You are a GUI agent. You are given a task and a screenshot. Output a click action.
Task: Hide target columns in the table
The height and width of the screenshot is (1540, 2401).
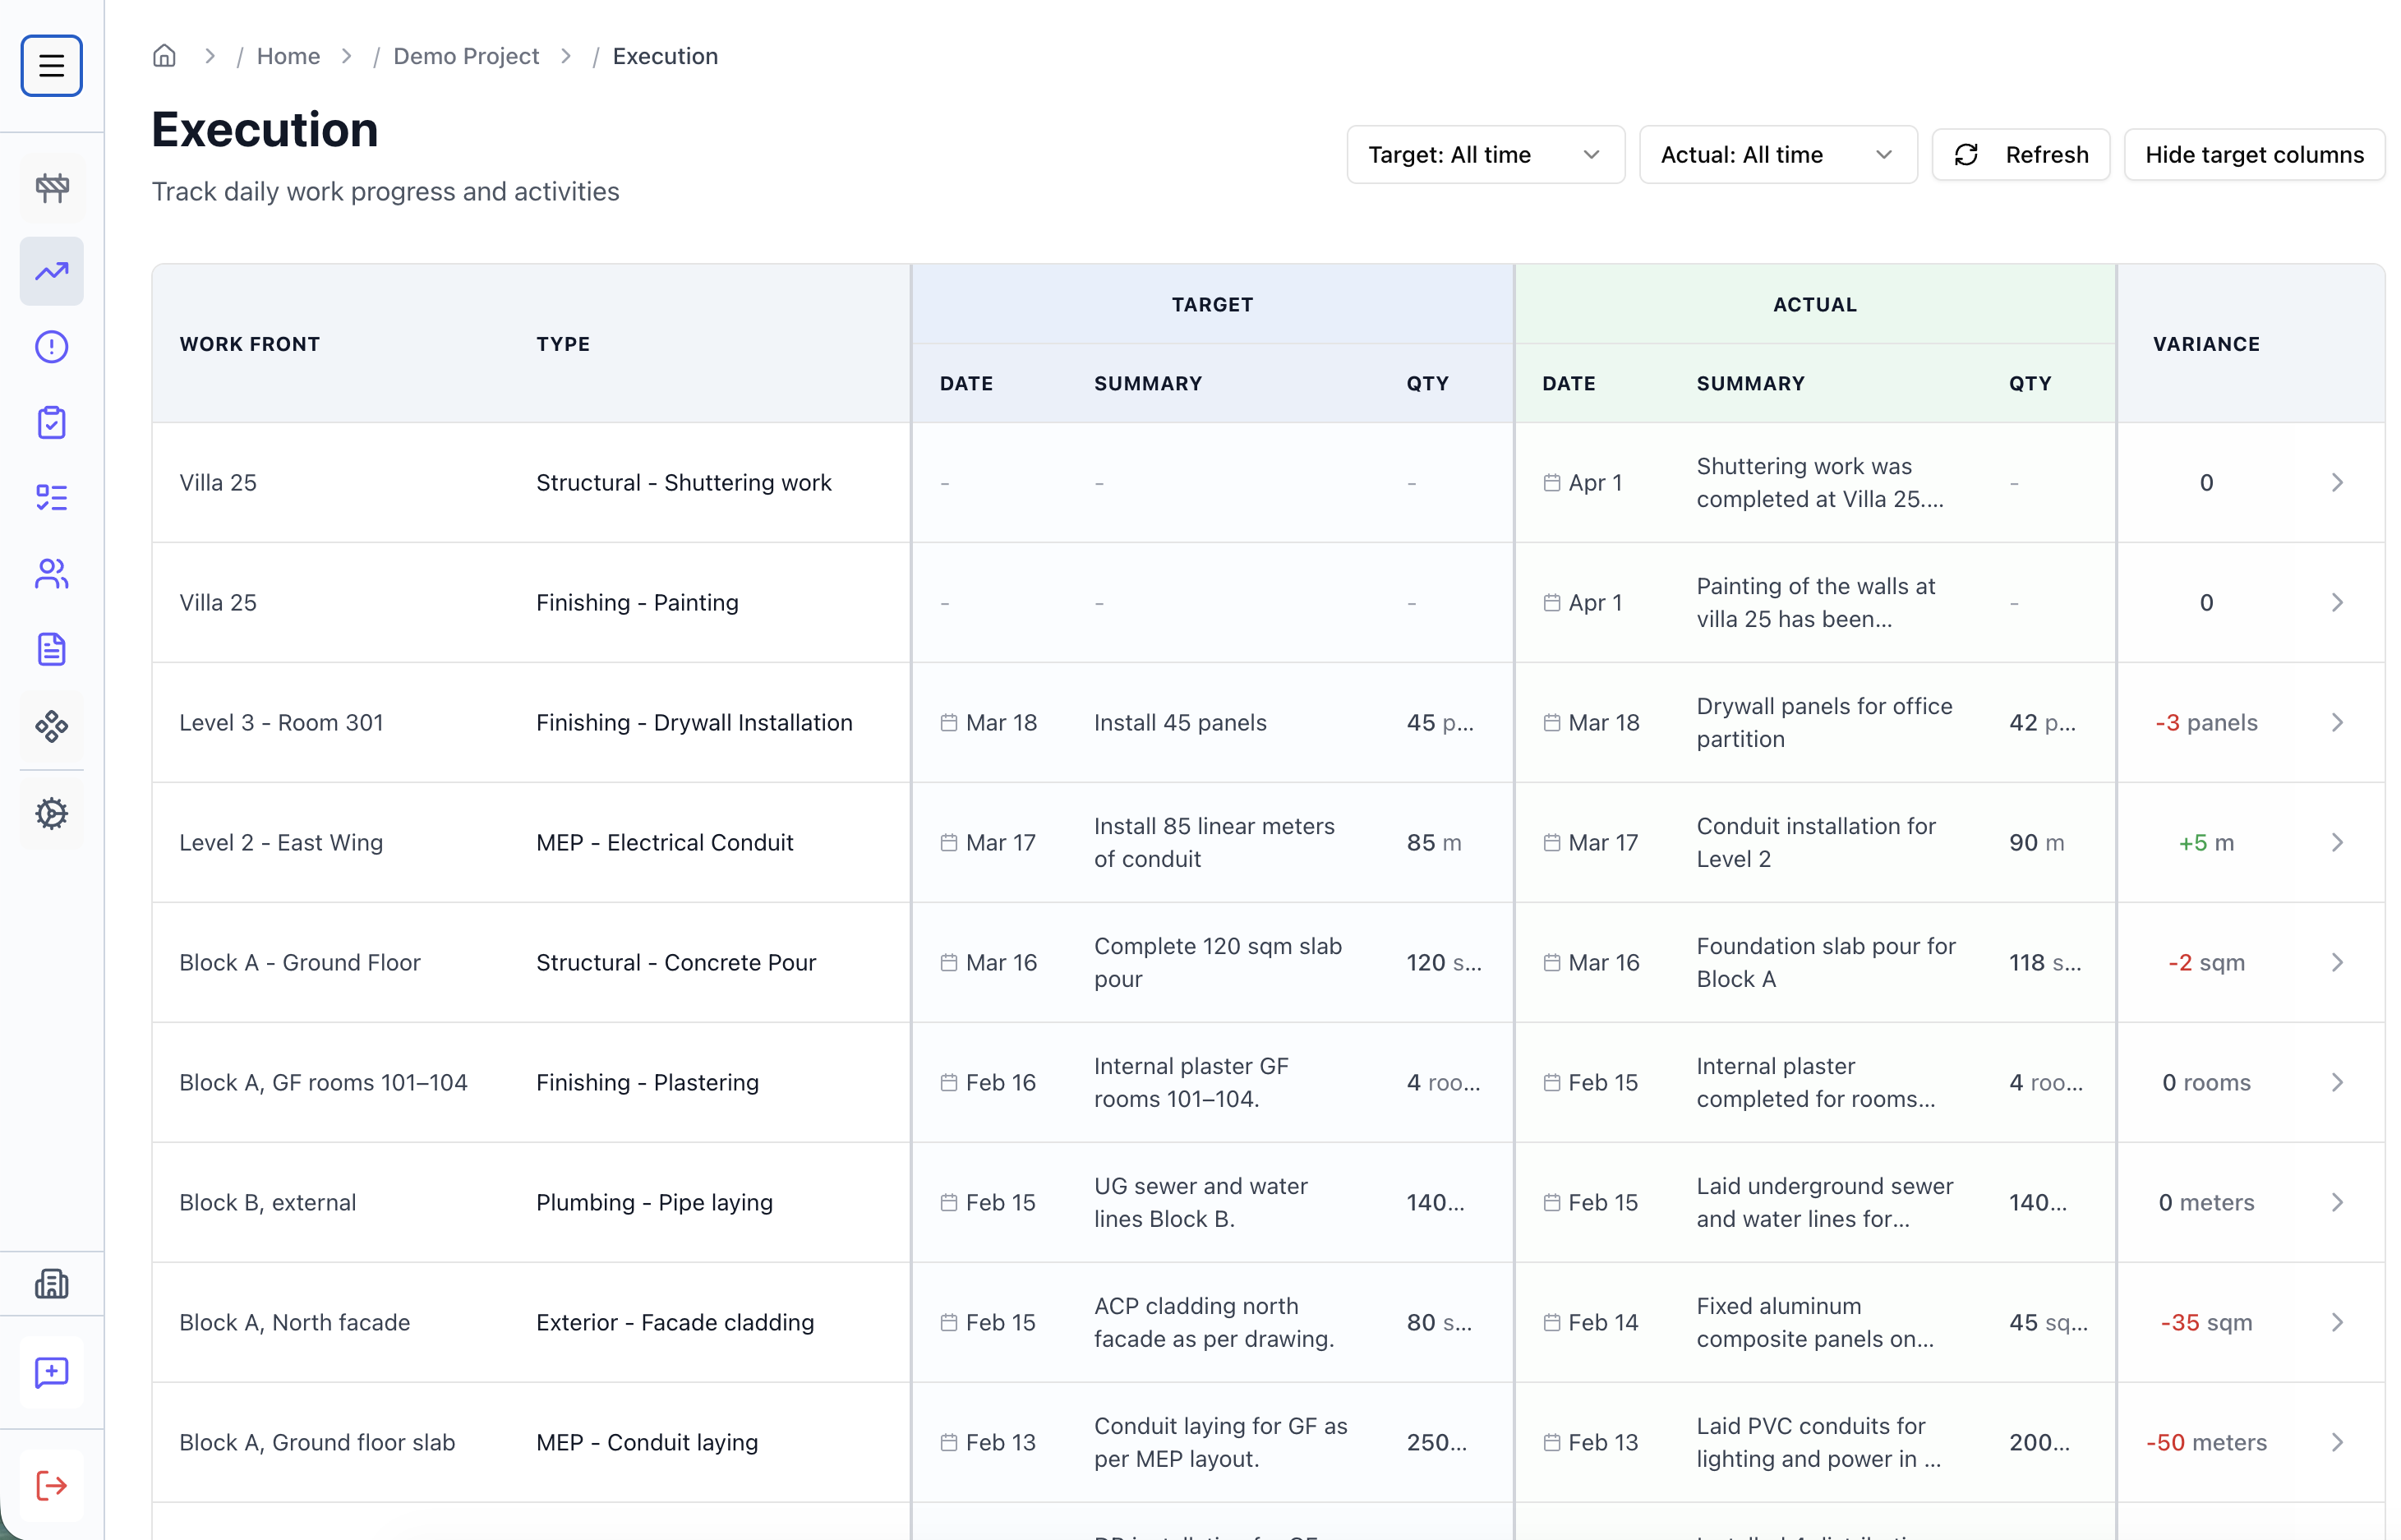[x=2253, y=155]
